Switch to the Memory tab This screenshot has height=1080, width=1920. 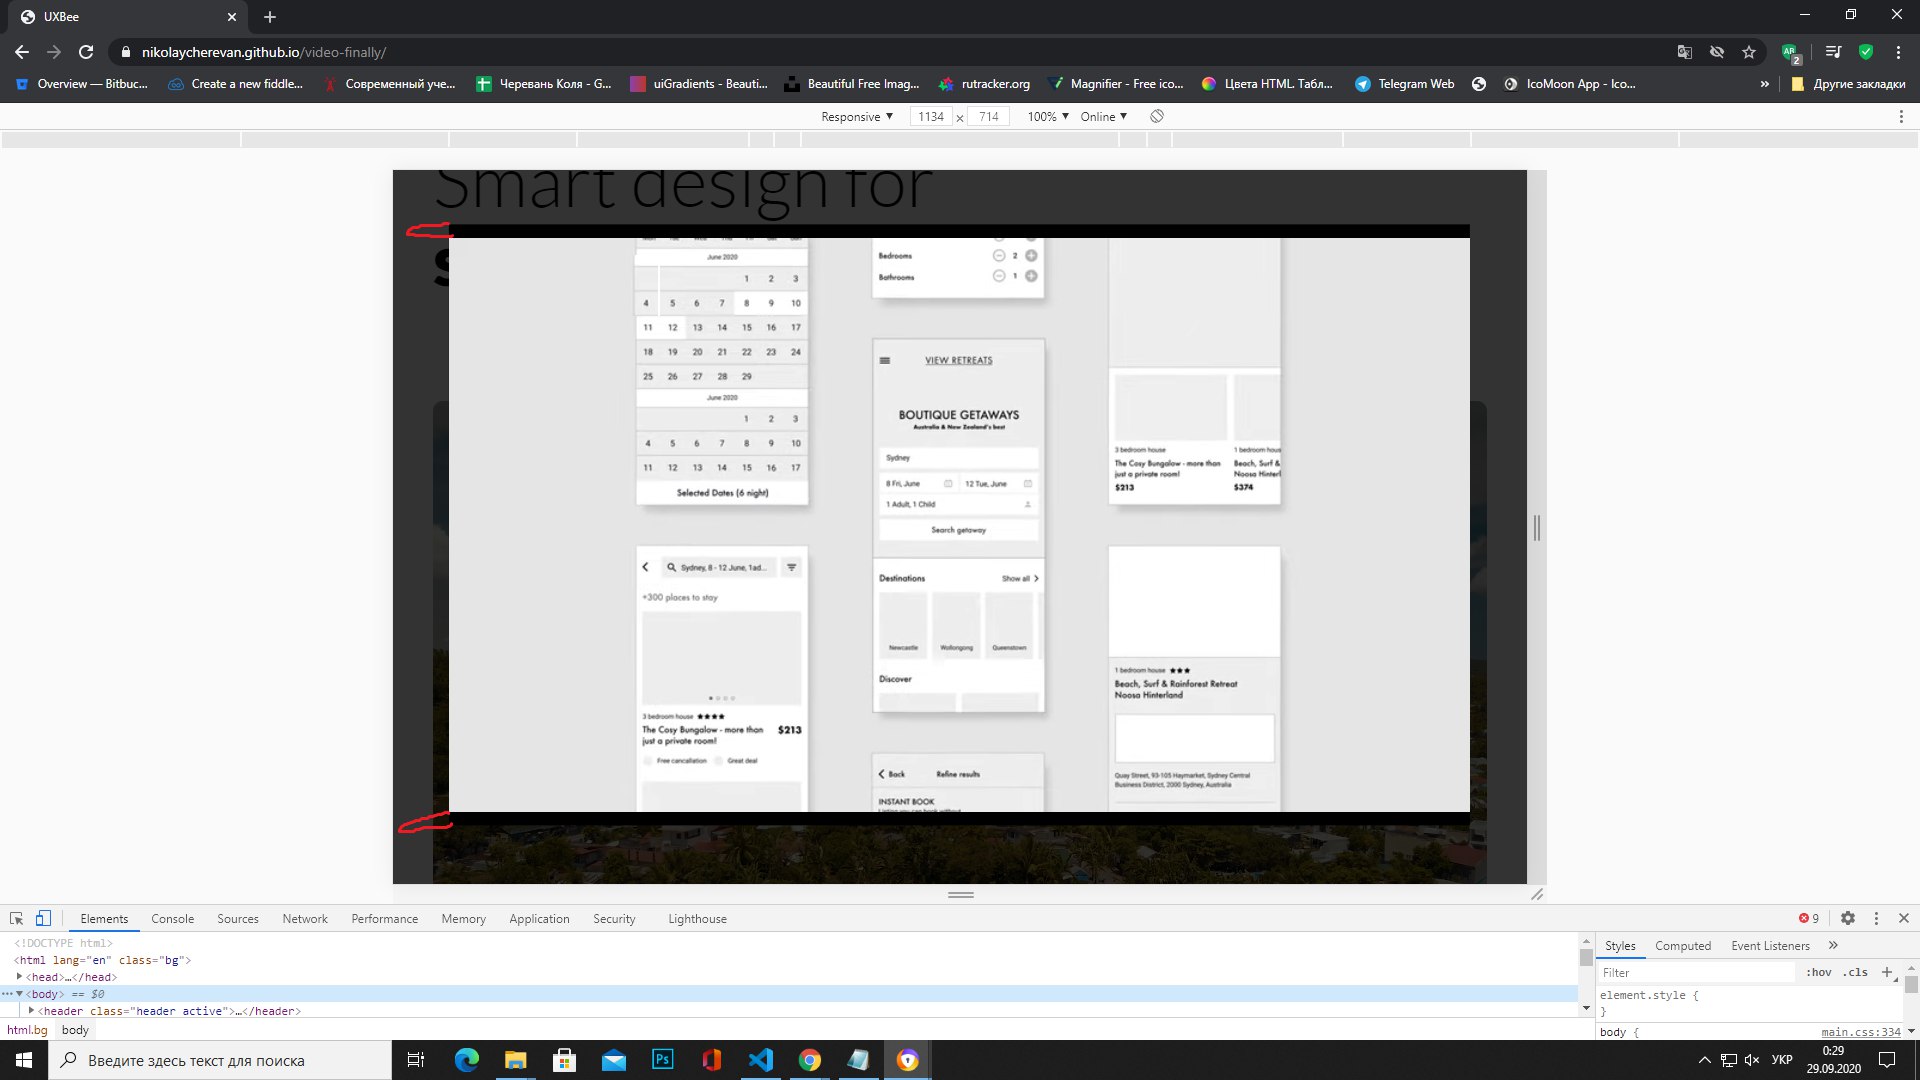[x=464, y=919]
